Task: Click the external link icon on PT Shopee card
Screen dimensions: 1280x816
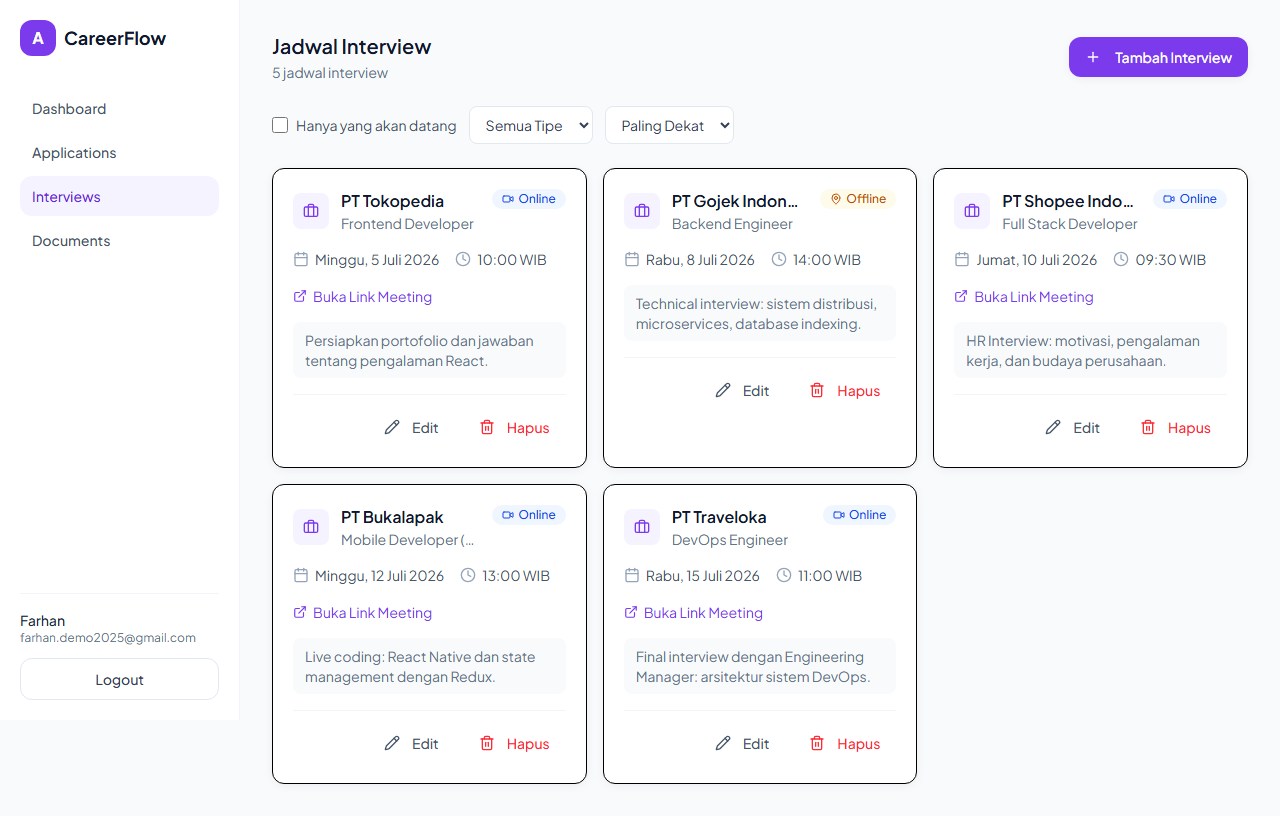Action: pos(961,296)
